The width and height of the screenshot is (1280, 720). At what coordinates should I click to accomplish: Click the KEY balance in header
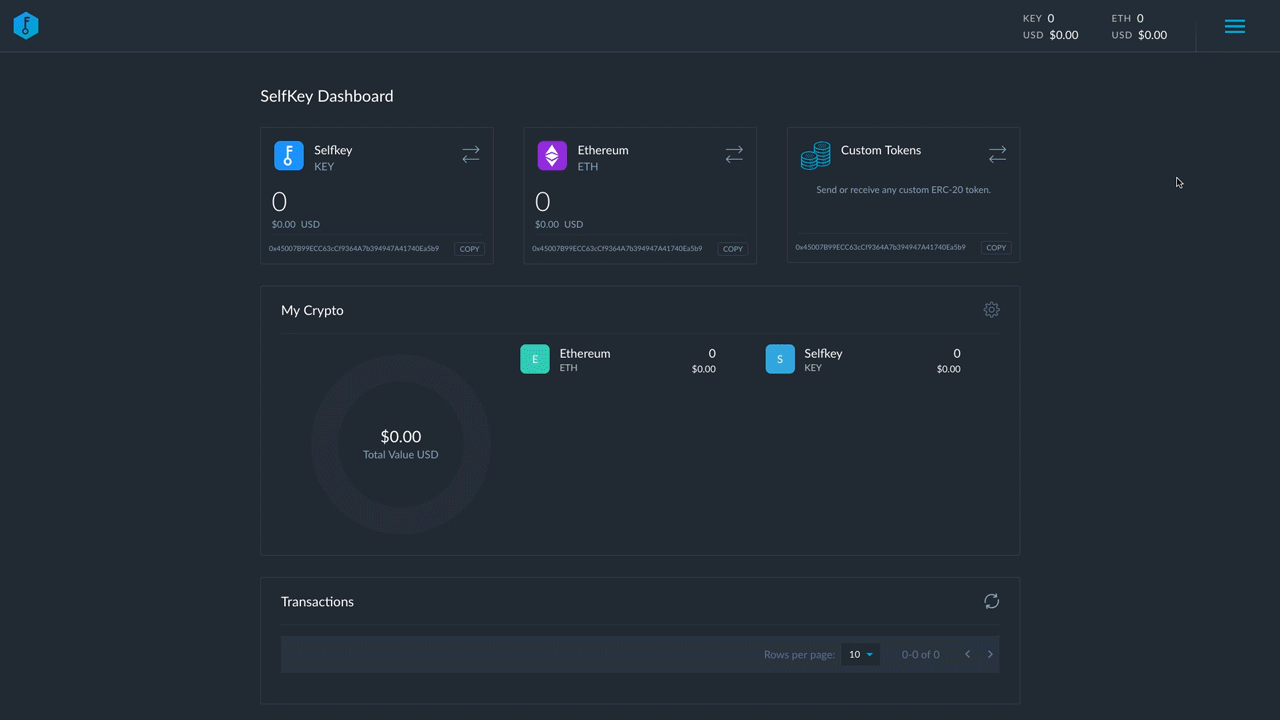point(1050,26)
